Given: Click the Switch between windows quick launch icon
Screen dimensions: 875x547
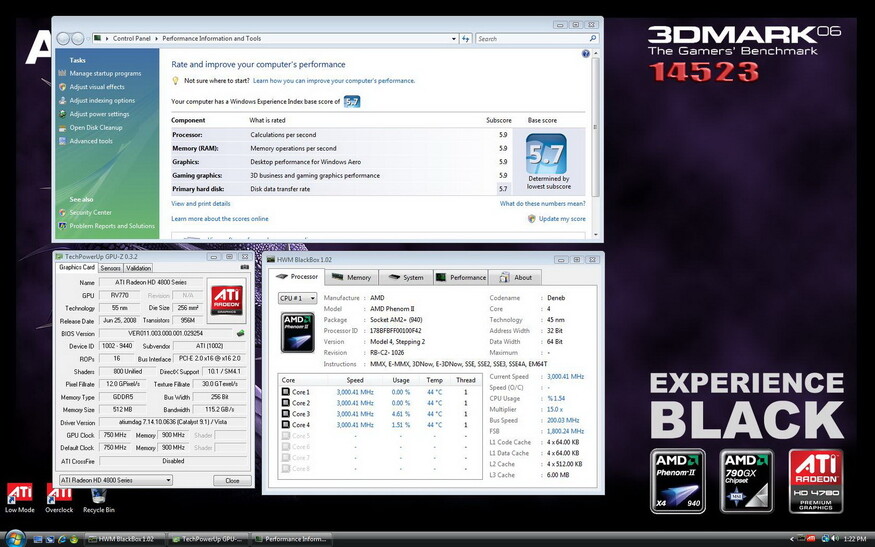Looking at the screenshot, I should pos(49,539).
